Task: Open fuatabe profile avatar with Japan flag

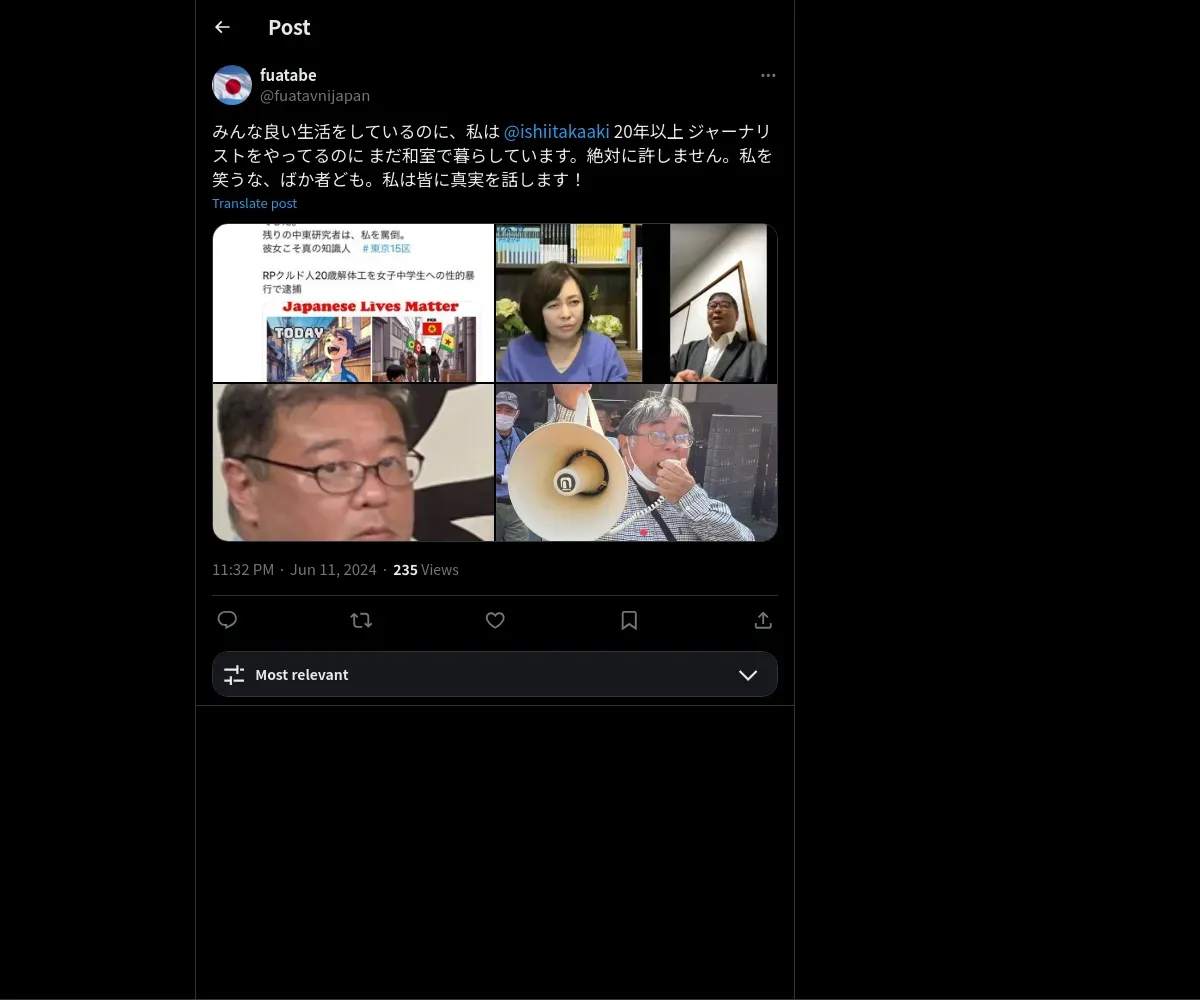Action: click(232, 85)
